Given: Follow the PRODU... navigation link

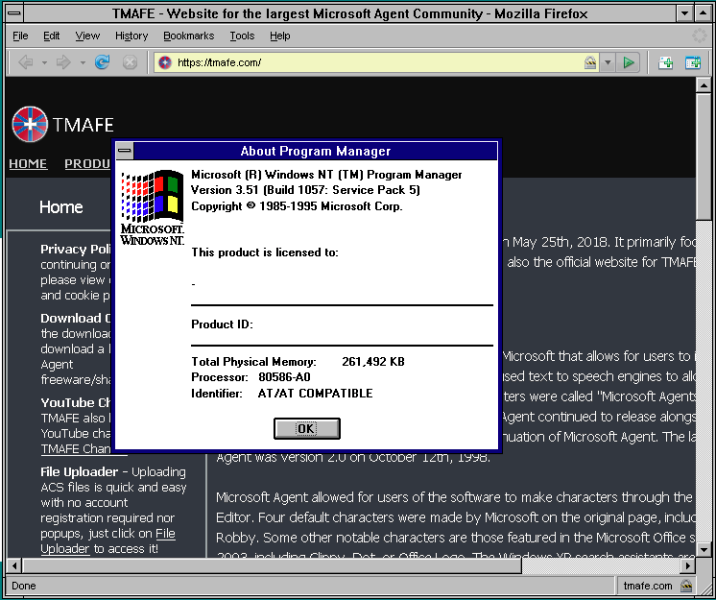Looking at the screenshot, I should pyautogui.click(x=88, y=163).
